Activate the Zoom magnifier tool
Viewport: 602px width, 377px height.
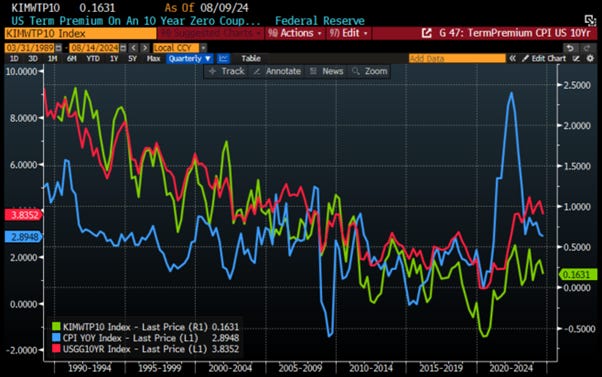click(x=370, y=71)
